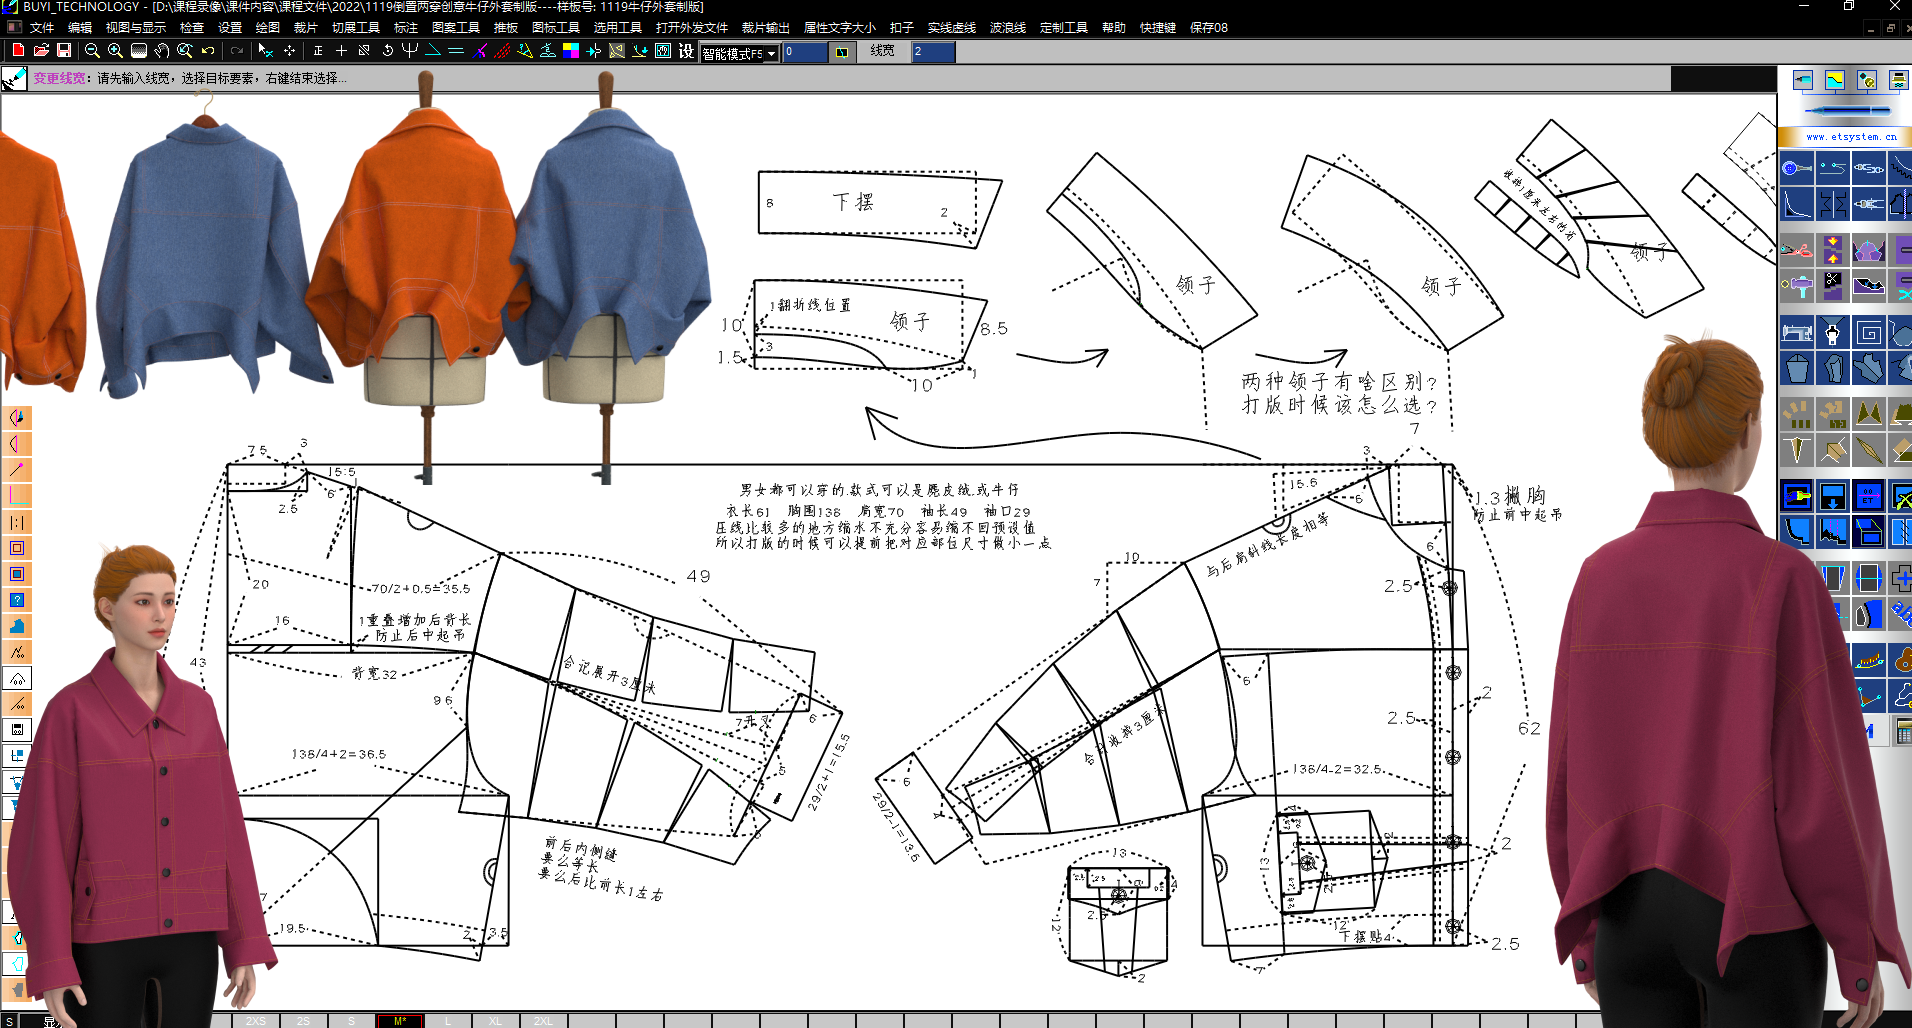The width and height of the screenshot is (1912, 1028).
Task: Select the 2XL size tab
Action: [x=543, y=1021]
